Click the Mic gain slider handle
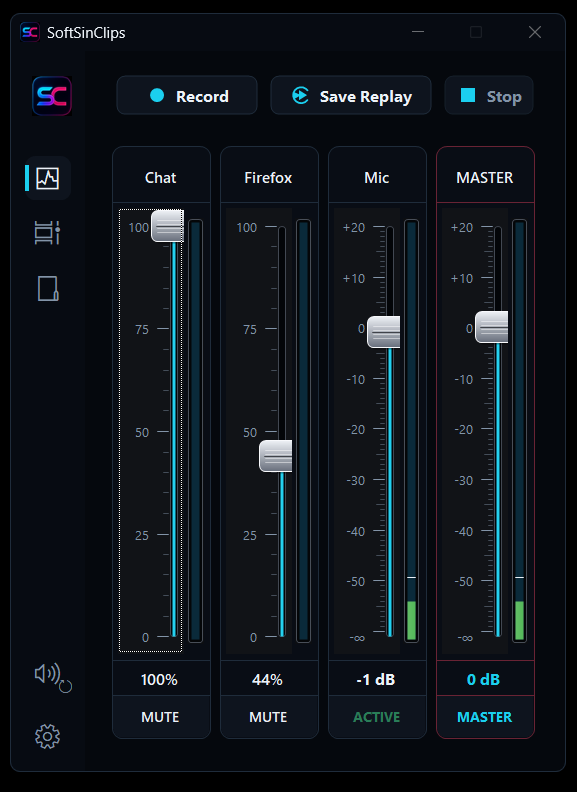The image size is (577, 792). click(383, 332)
